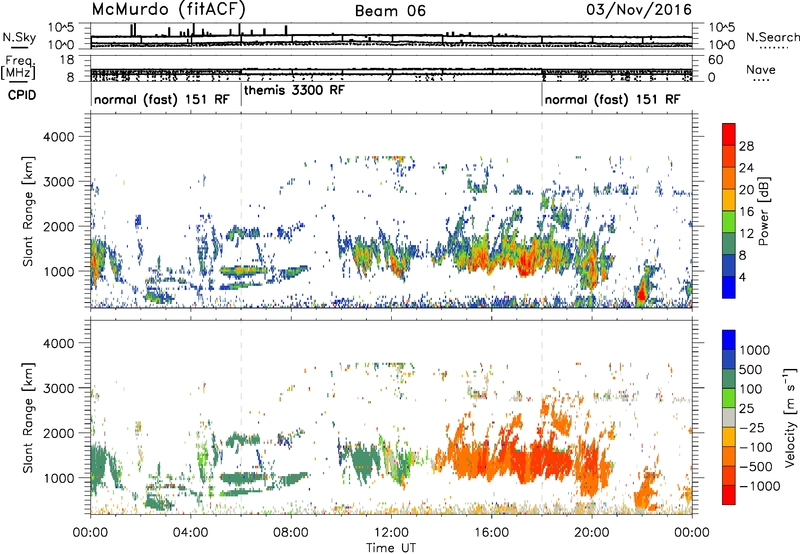Screen dimensions: 800x554
Task: Click the last normal (fast) 151 RF label
Action: click(x=612, y=99)
